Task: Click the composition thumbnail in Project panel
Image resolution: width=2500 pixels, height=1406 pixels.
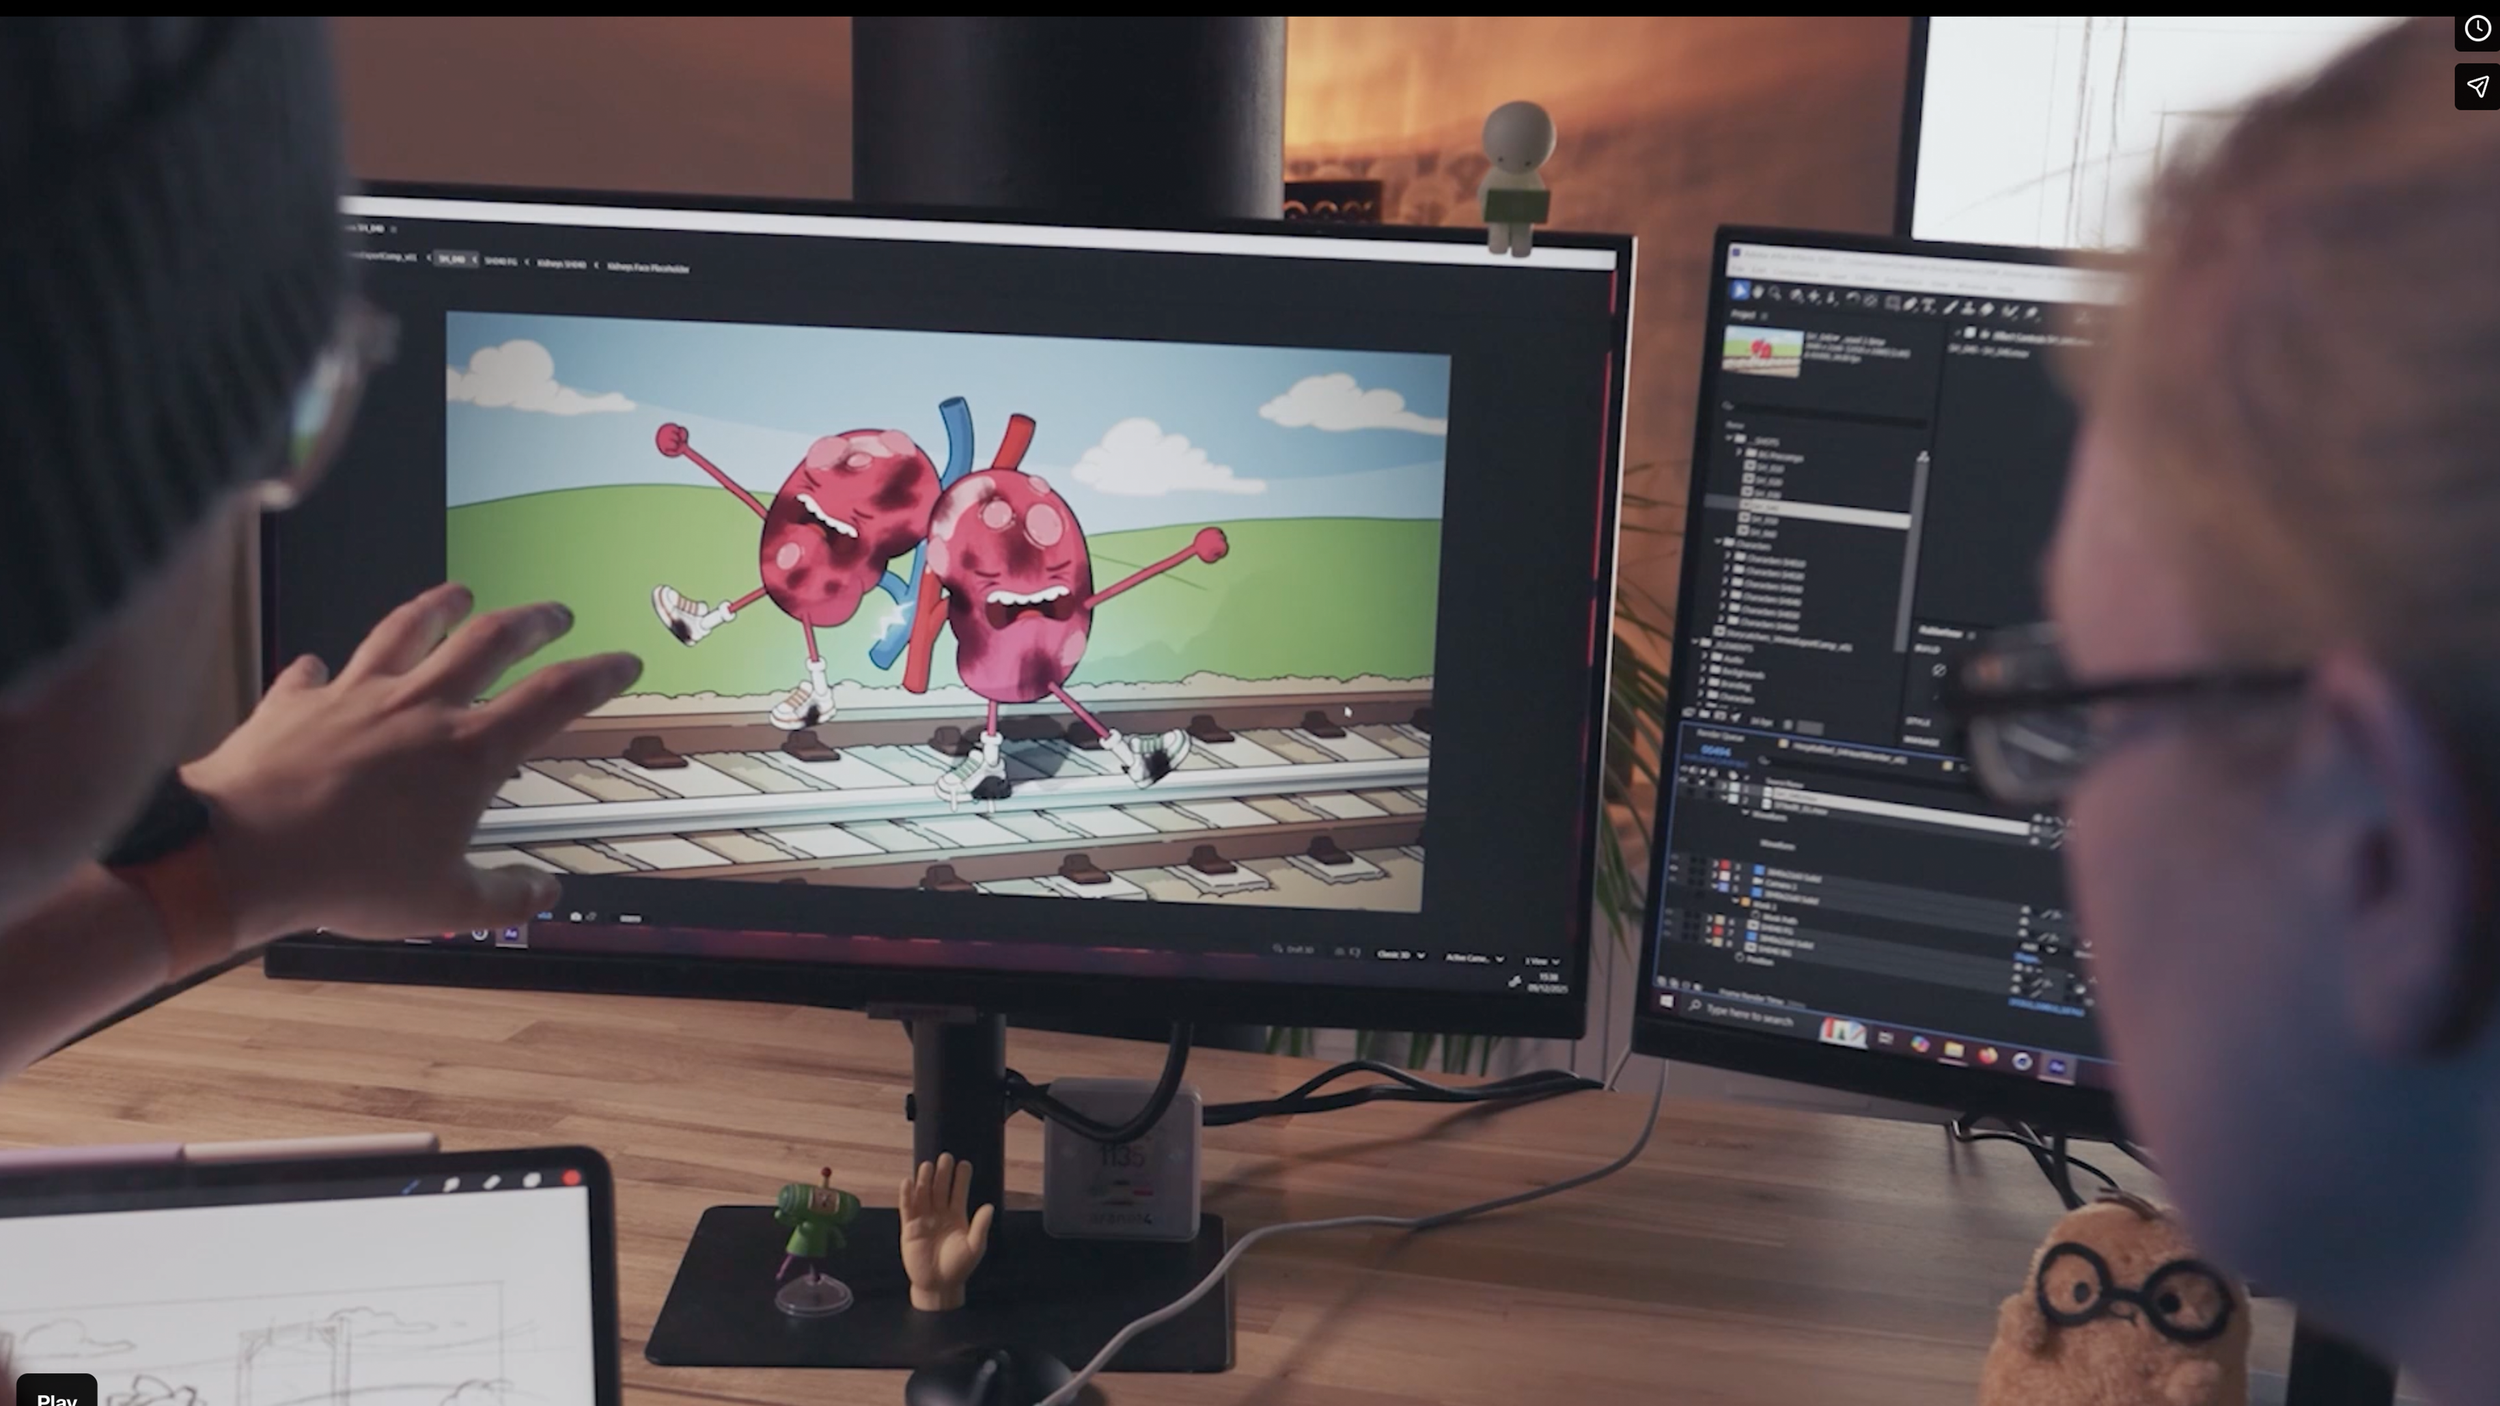Action: click(x=1762, y=351)
